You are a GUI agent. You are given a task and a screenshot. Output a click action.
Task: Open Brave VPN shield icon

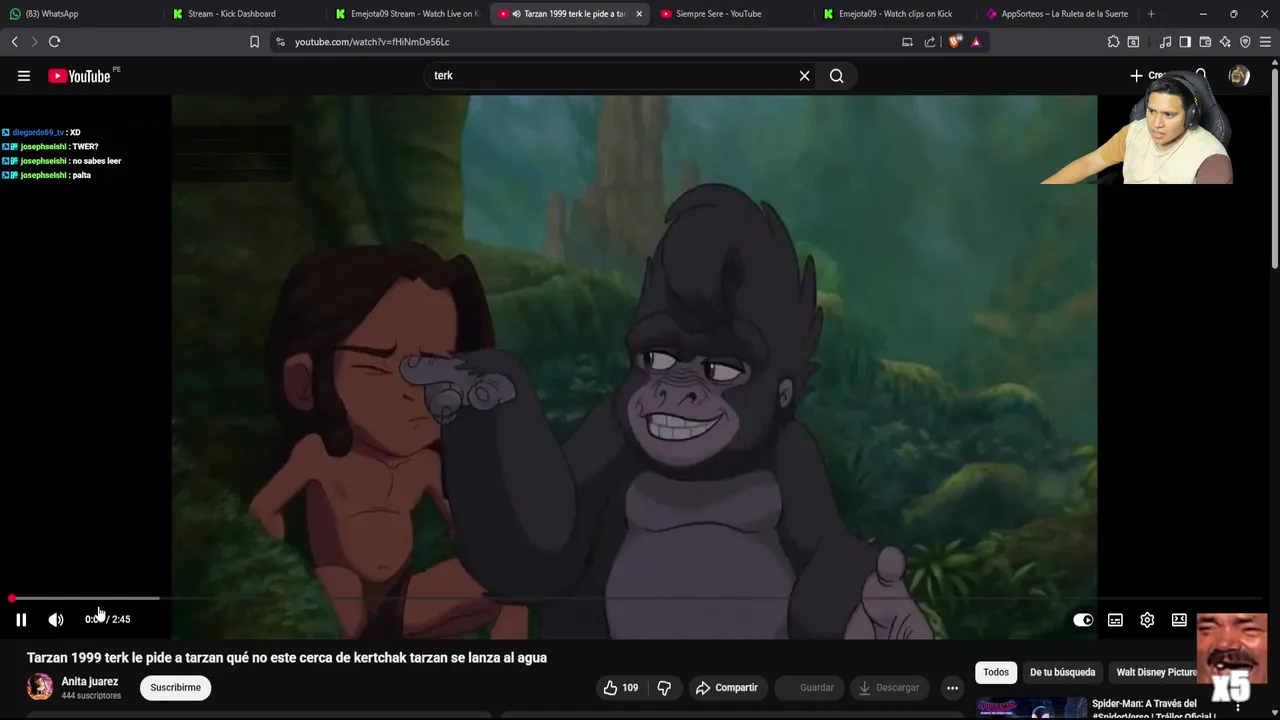click(1245, 42)
